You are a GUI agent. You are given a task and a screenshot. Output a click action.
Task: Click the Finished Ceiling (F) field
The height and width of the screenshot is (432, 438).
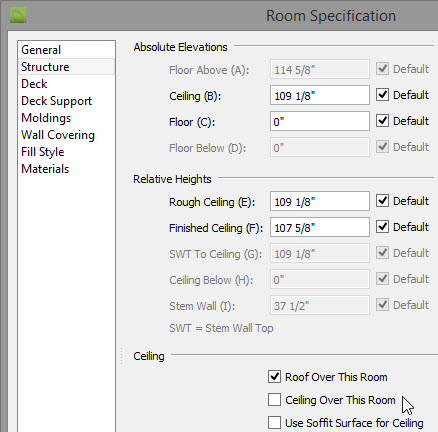(320, 227)
